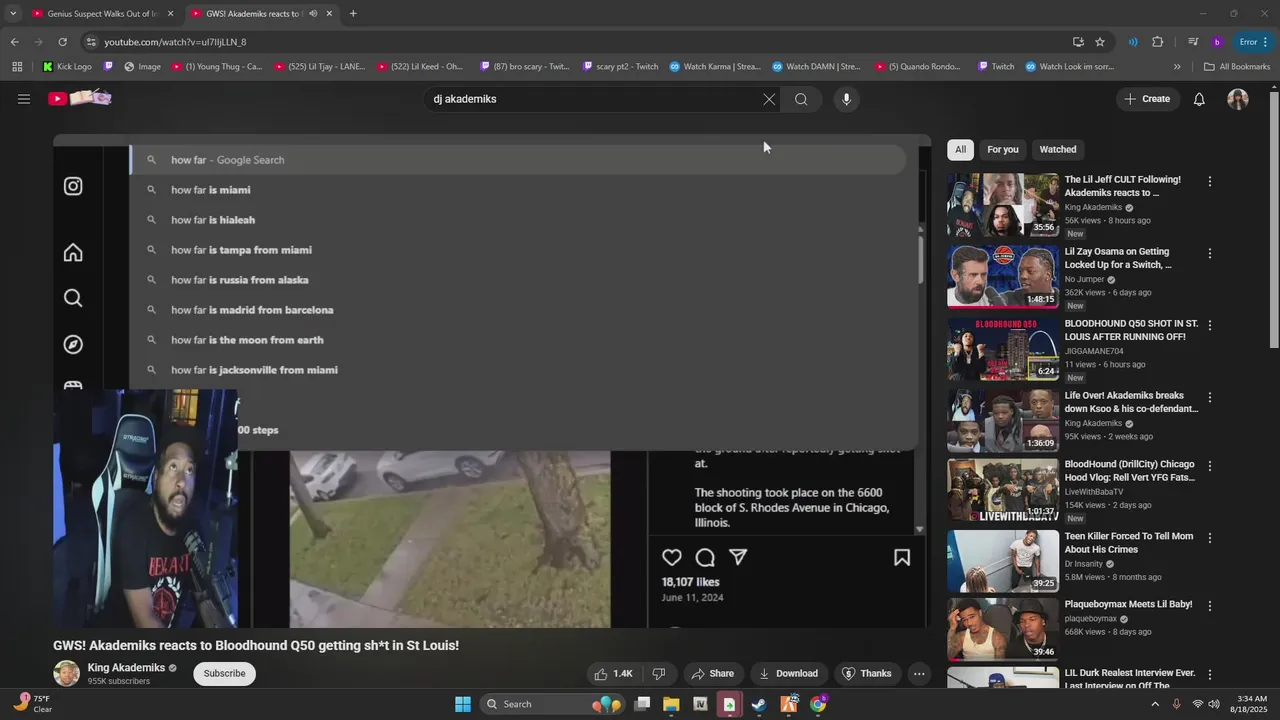Viewport: 1280px width, 720px height.
Task: Click Instagram home icon in video
Action: click(x=73, y=252)
